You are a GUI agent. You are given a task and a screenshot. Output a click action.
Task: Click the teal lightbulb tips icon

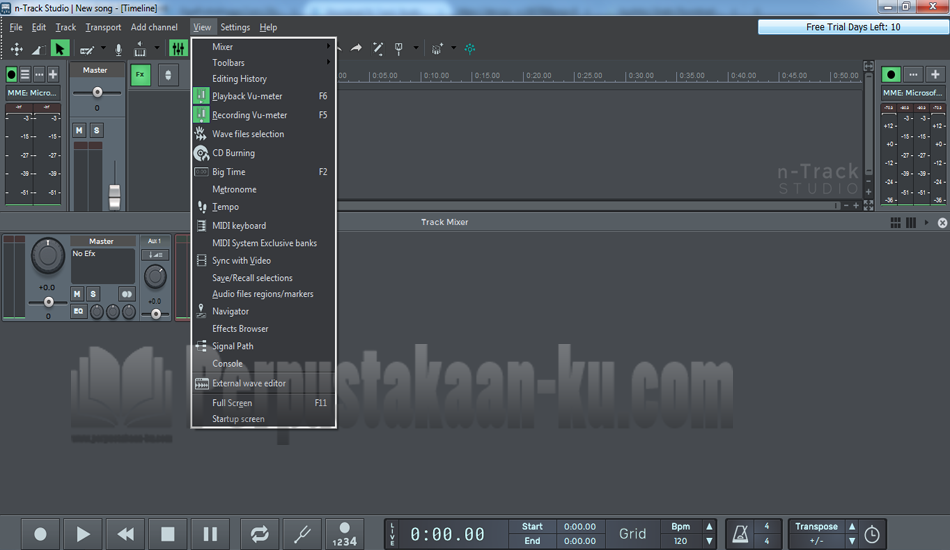click(470, 48)
